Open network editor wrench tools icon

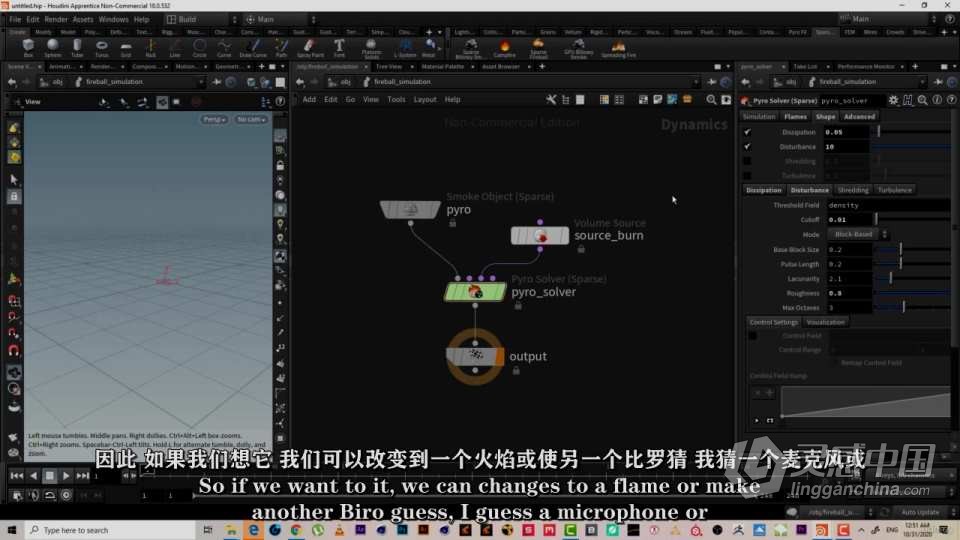click(x=551, y=99)
